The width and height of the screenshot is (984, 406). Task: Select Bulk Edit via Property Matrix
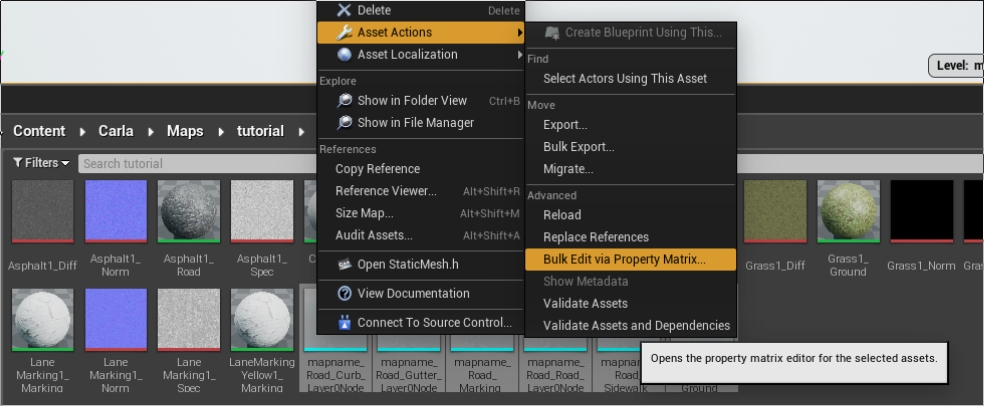click(x=624, y=259)
